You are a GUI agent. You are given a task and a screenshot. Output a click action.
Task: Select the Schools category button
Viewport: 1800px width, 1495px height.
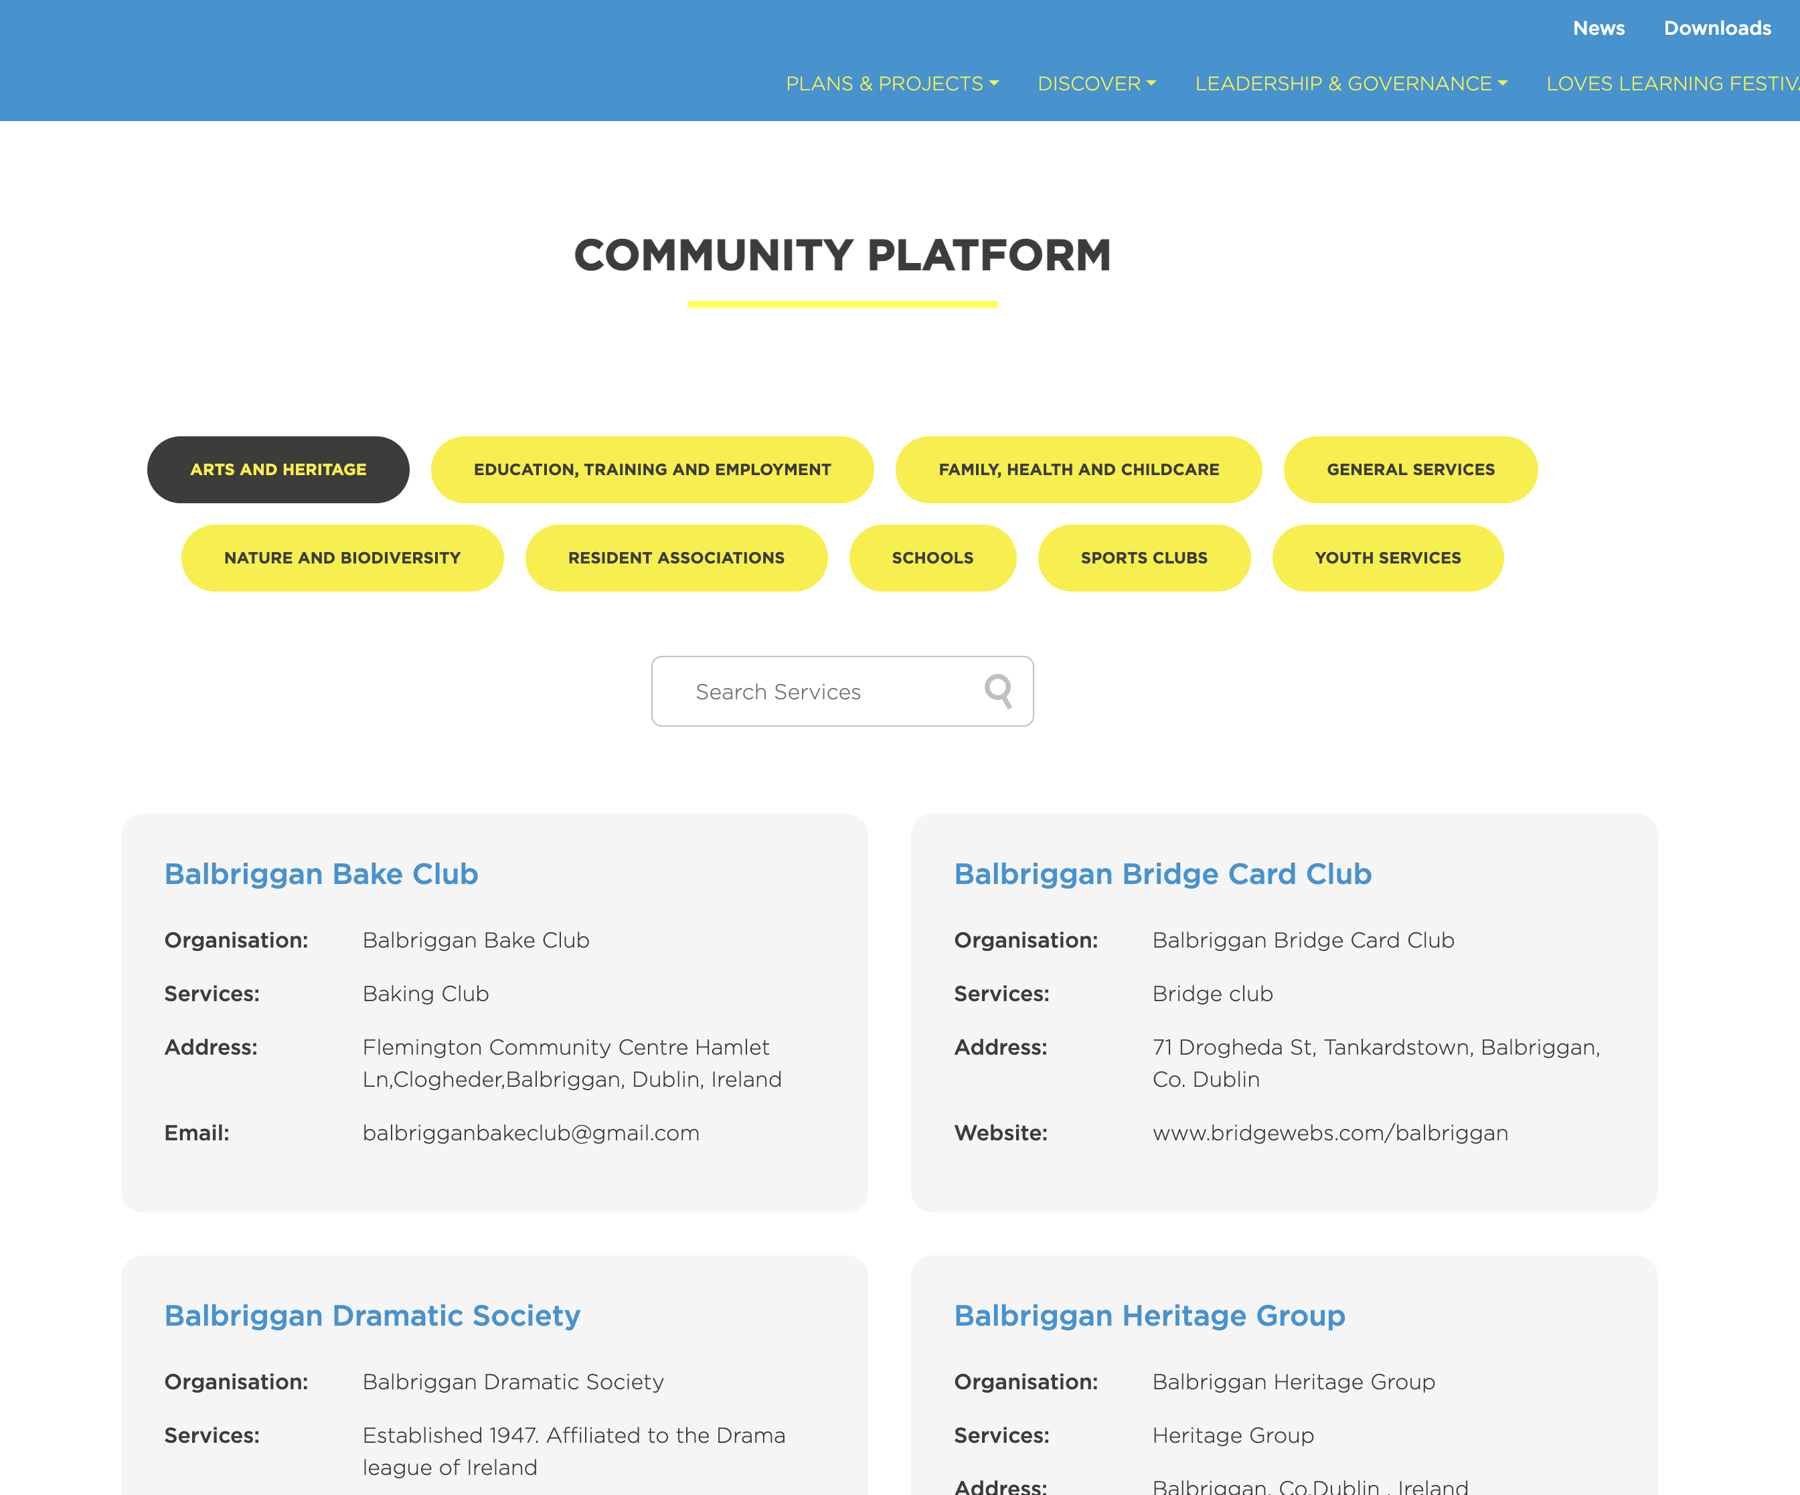(x=932, y=558)
